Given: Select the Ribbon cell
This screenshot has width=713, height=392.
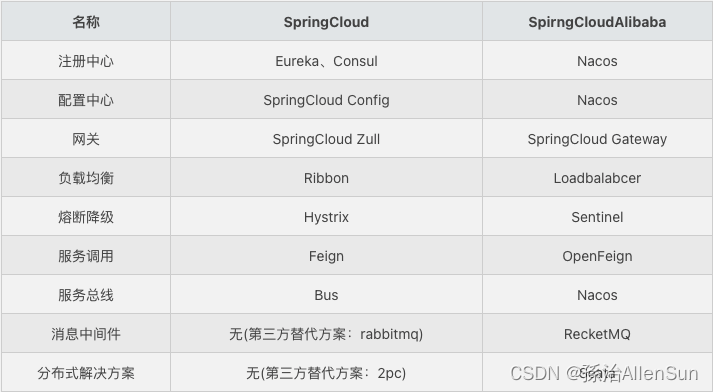Looking at the screenshot, I should pos(326,178).
